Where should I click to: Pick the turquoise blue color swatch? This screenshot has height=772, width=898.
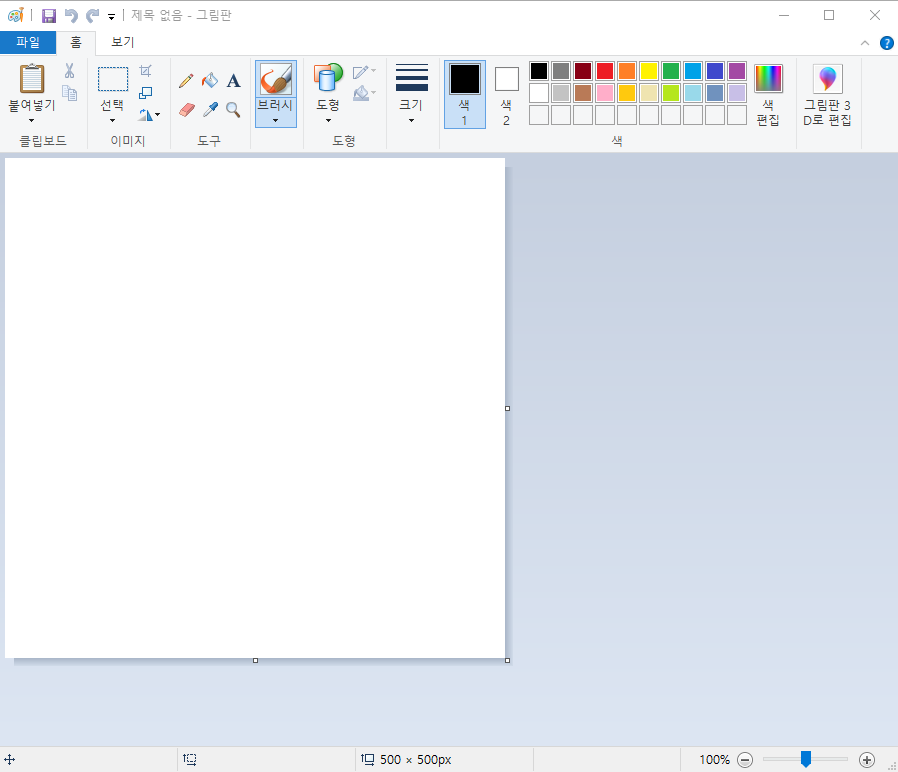(692, 70)
